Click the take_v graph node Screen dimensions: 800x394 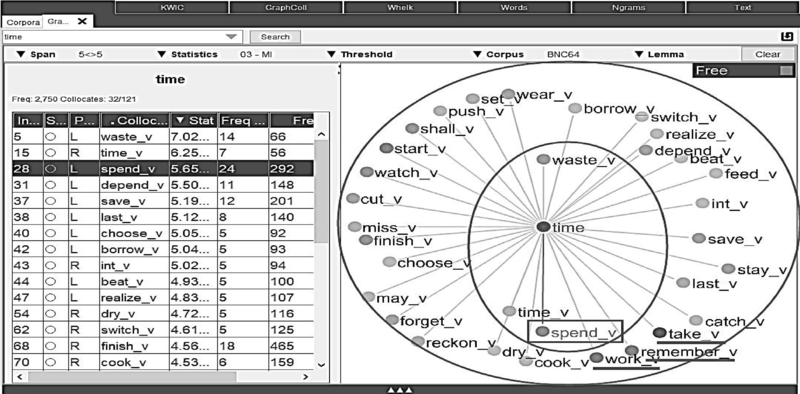coord(660,333)
